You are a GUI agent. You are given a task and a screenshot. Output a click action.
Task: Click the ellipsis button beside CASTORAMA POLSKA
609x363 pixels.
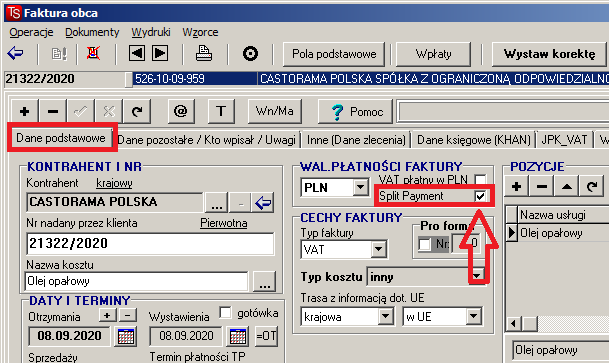[217, 203]
